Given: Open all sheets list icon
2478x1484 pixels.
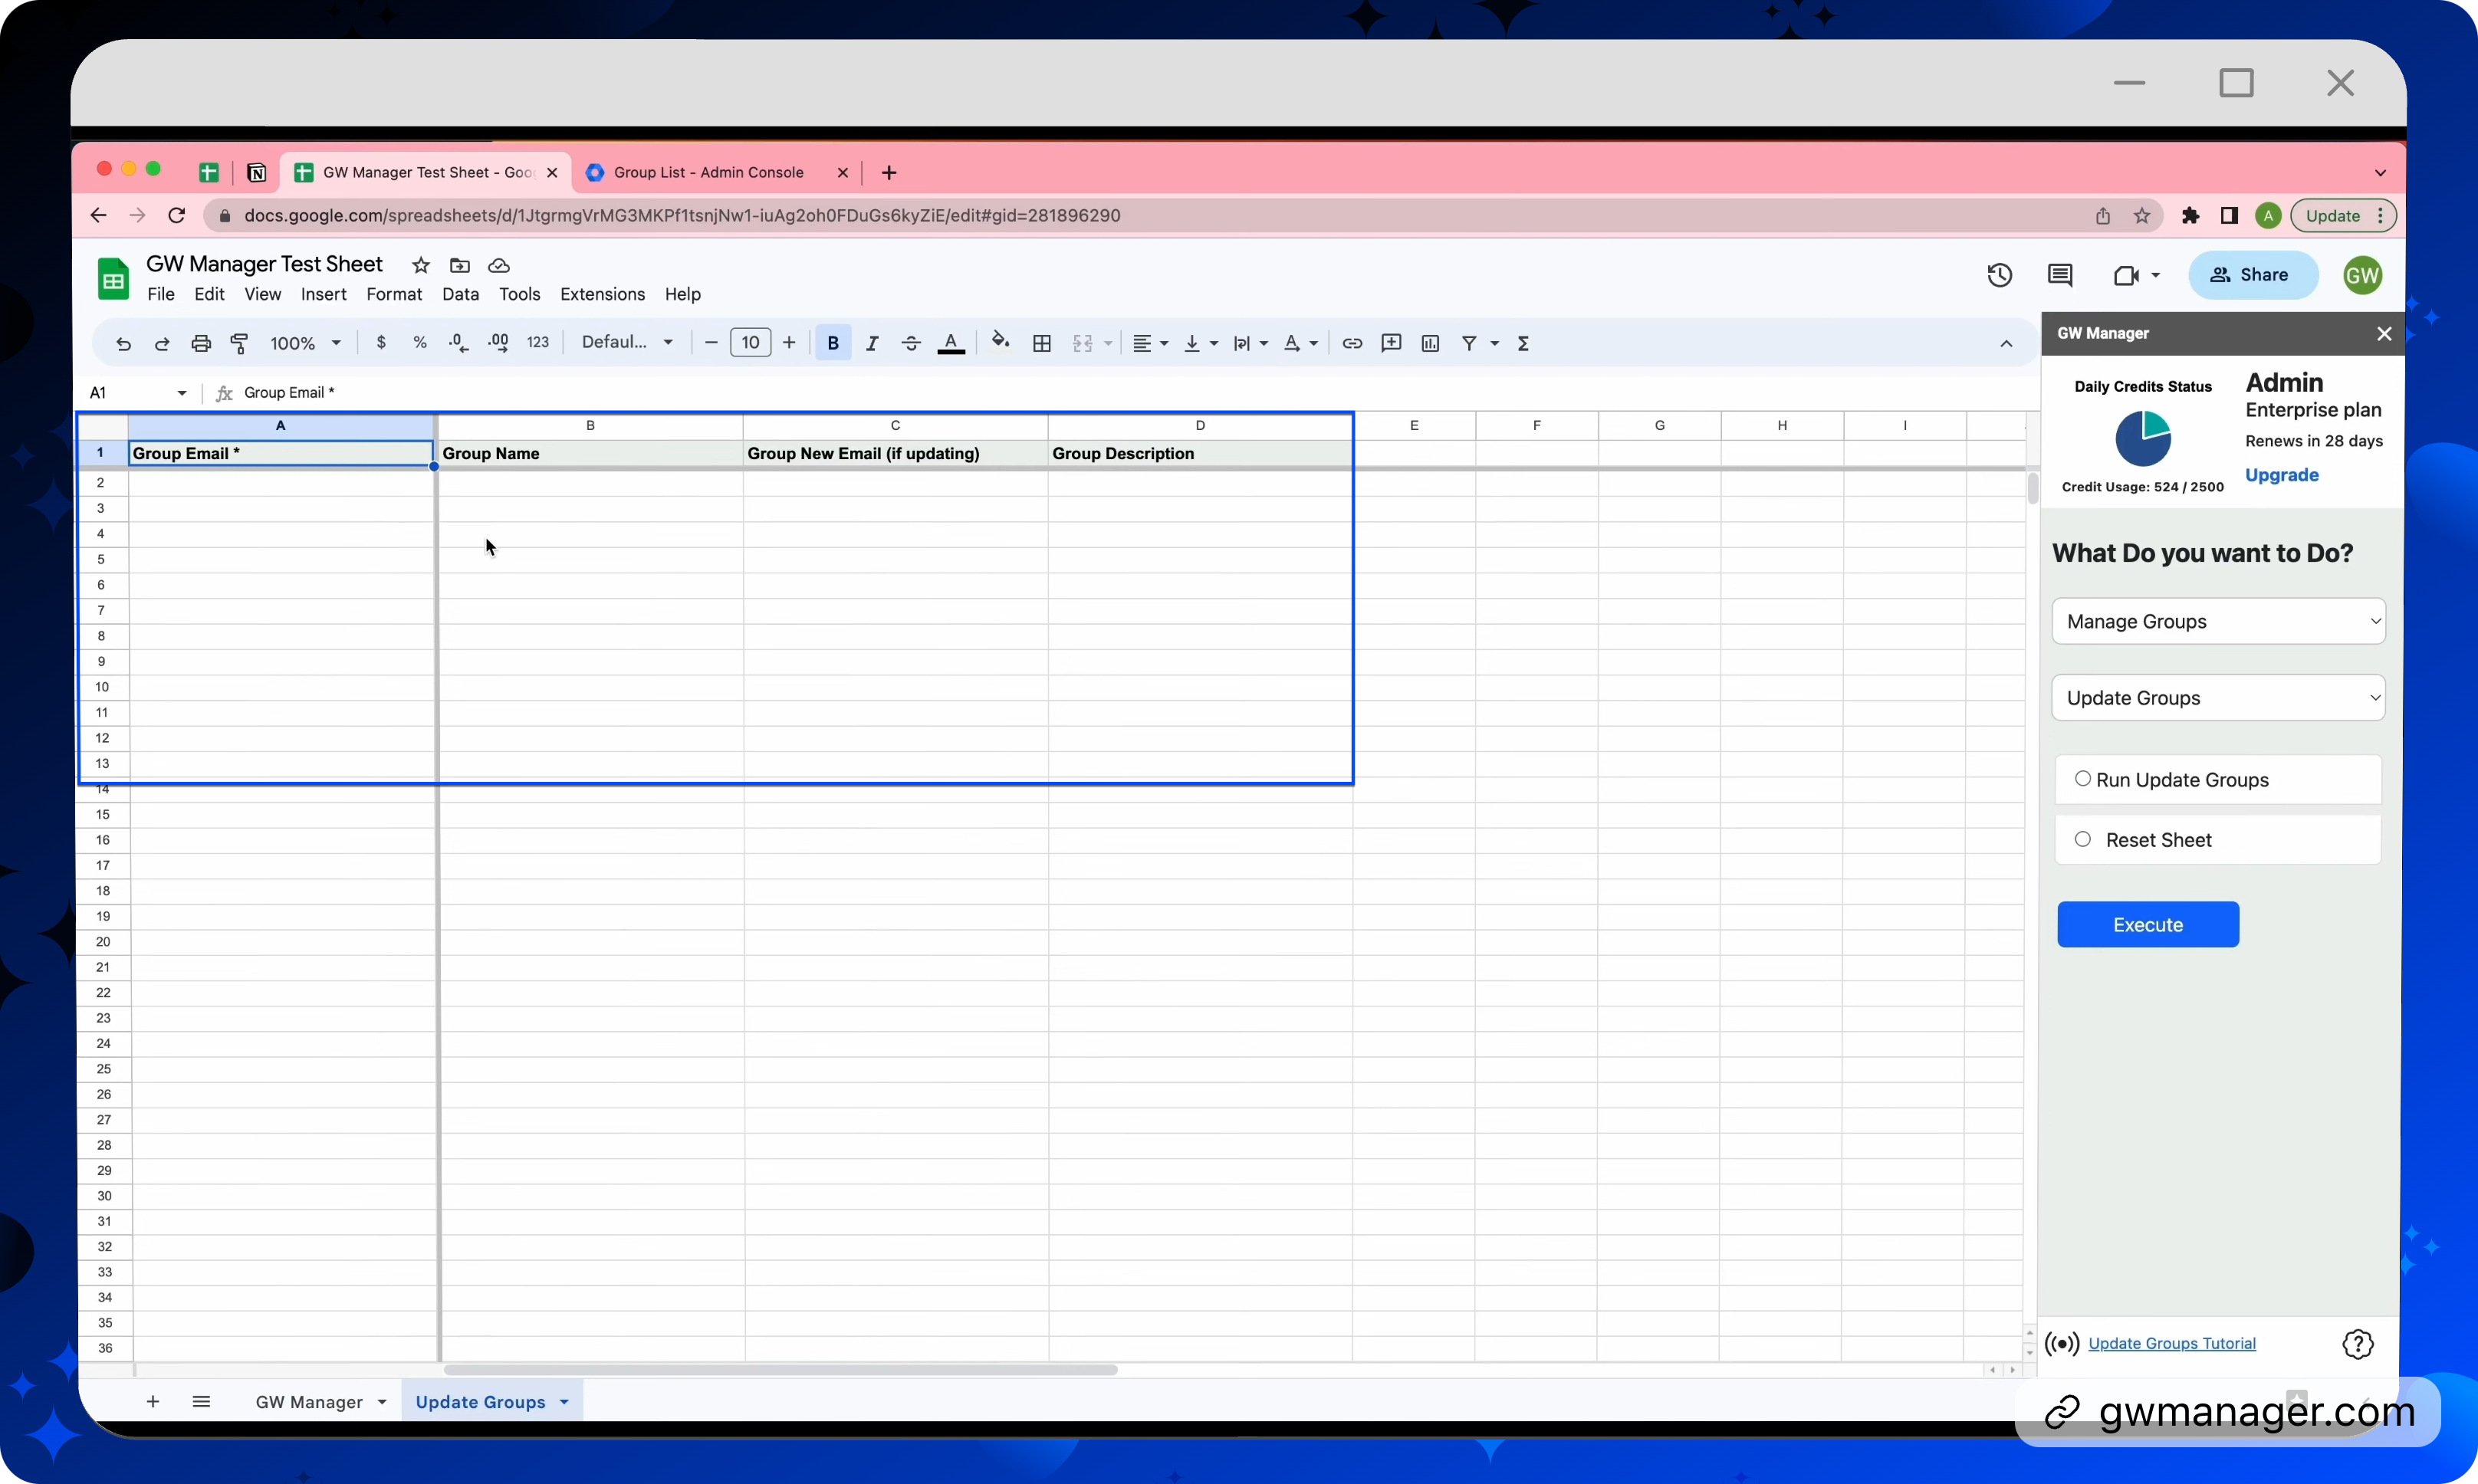Looking at the screenshot, I should click(x=201, y=1401).
